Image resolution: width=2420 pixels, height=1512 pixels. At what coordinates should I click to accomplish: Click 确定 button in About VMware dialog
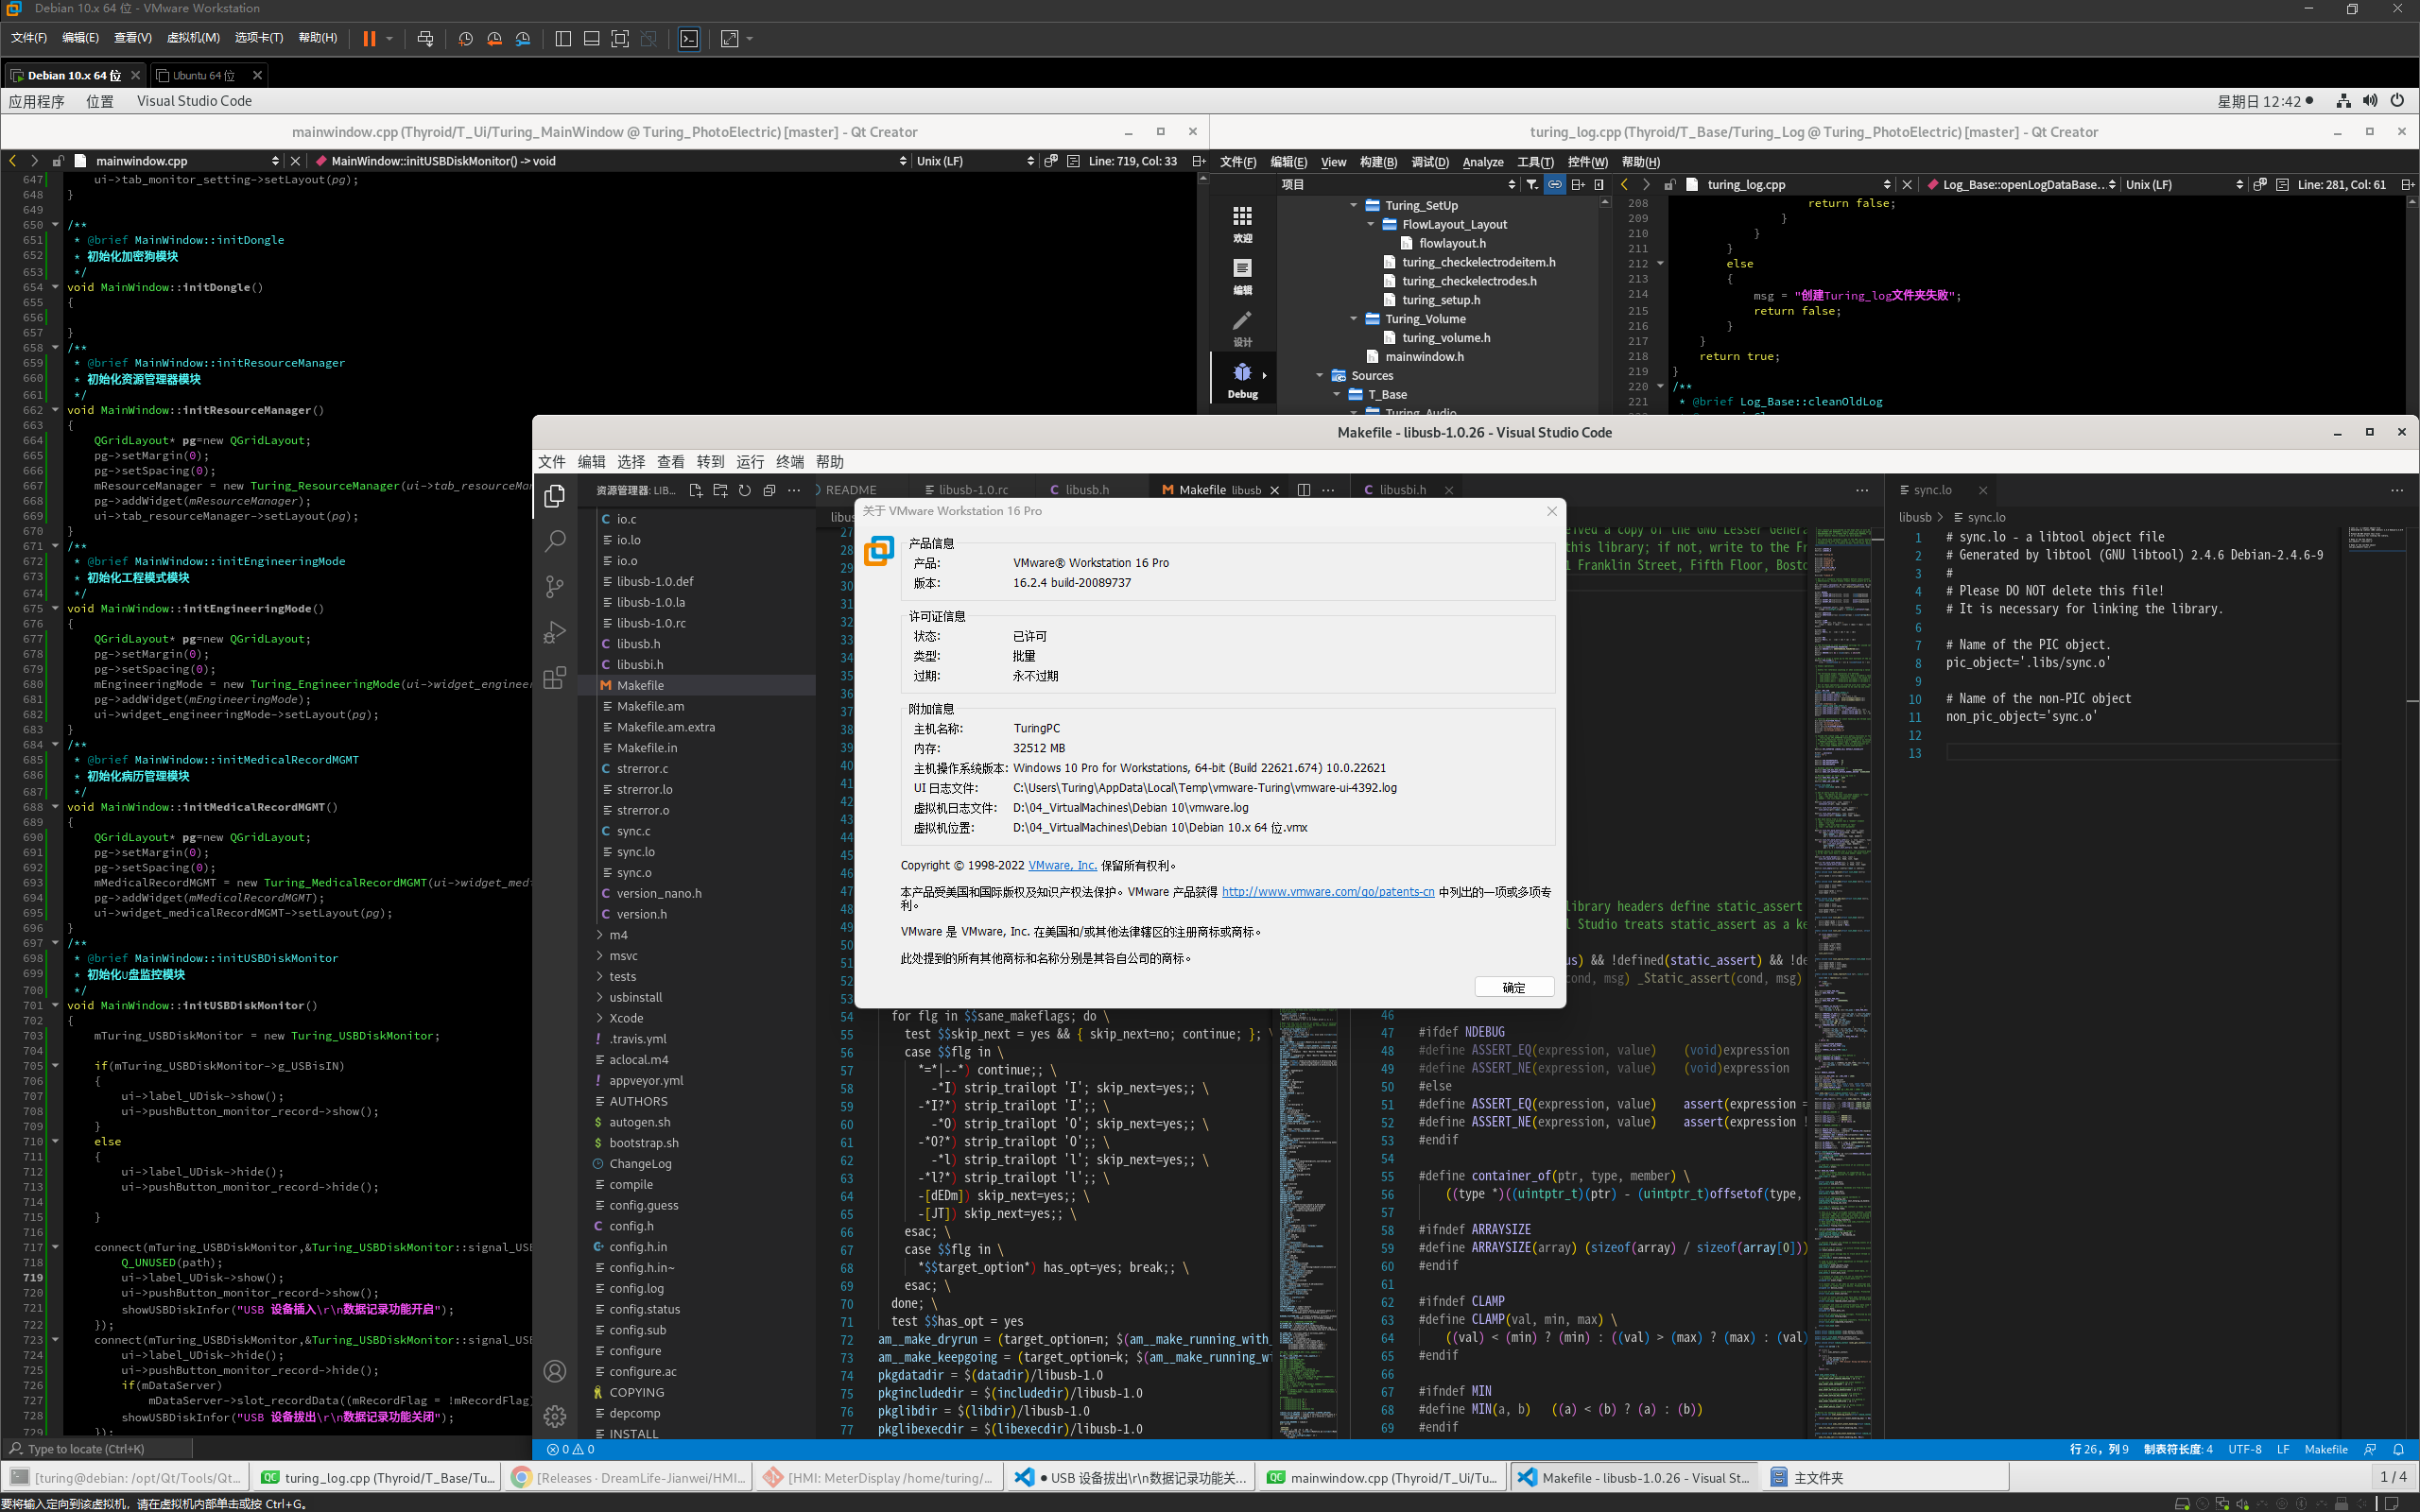tap(1514, 987)
